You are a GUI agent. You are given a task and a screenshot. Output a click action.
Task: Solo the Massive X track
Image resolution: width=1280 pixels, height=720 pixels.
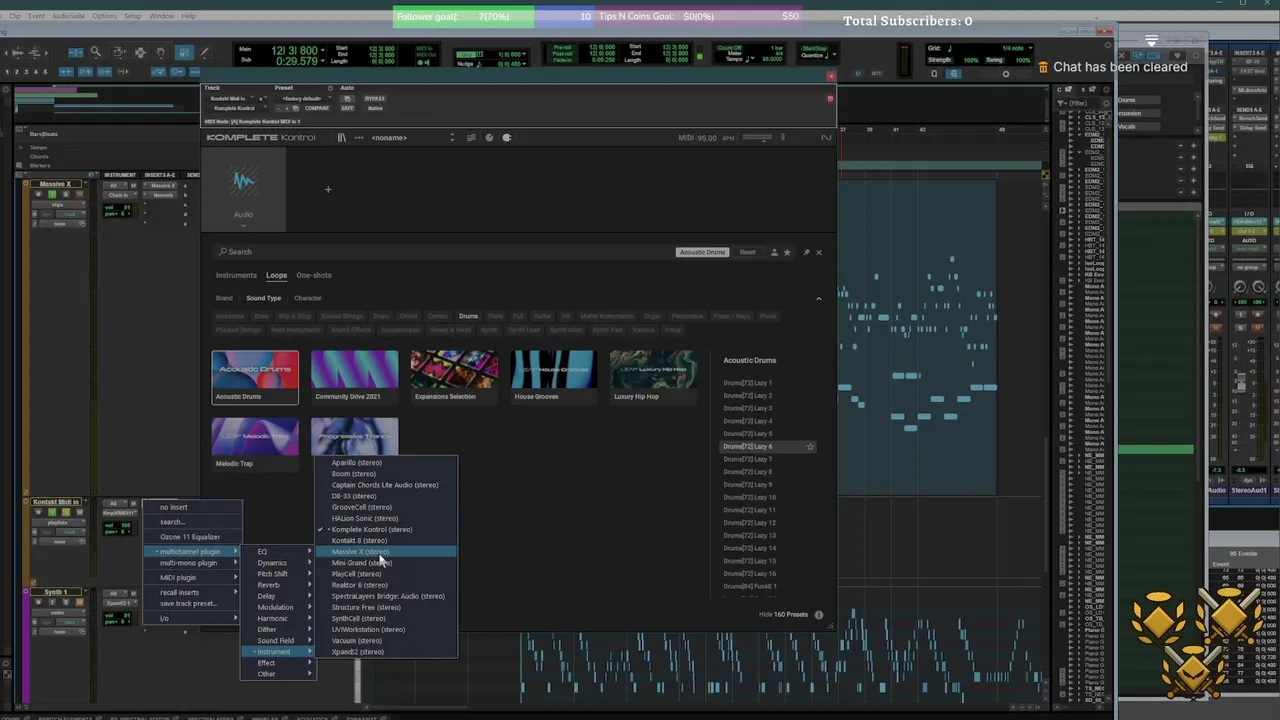pyautogui.click(x=66, y=194)
